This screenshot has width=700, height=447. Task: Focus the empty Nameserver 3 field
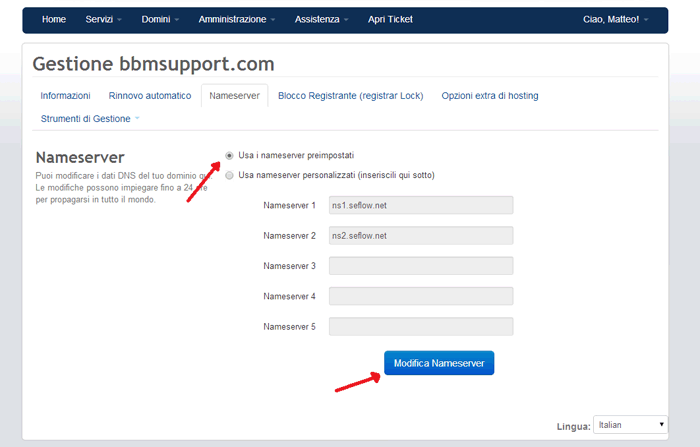pos(420,266)
